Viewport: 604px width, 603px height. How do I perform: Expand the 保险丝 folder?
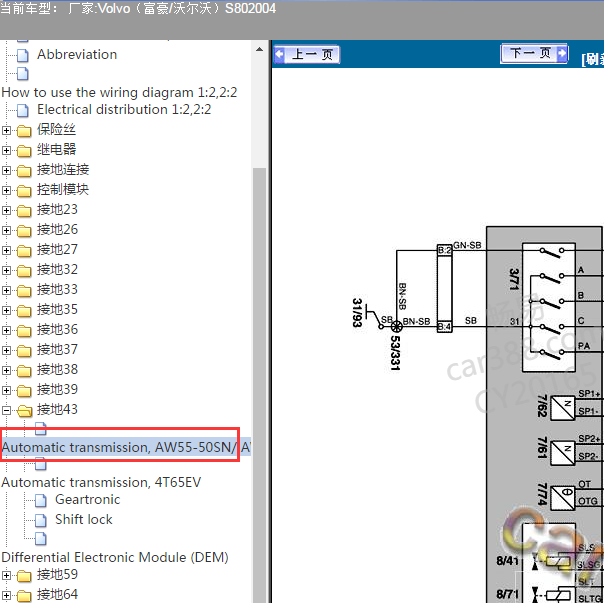point(6,131)
